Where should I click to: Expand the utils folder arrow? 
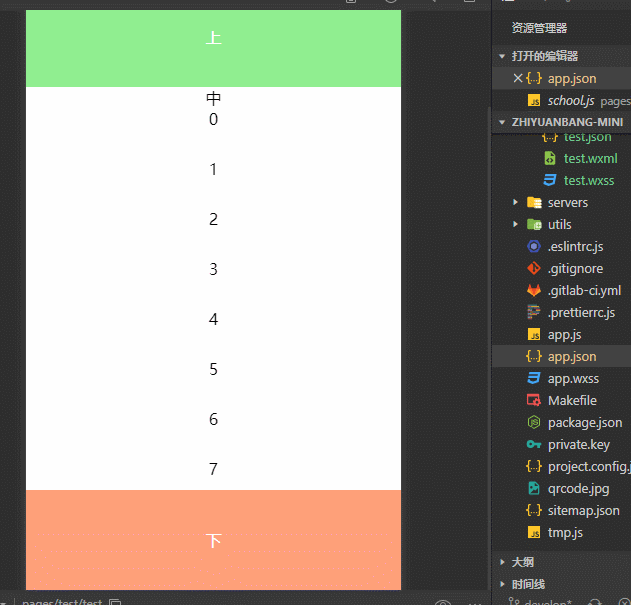click(x=516, y=224)
